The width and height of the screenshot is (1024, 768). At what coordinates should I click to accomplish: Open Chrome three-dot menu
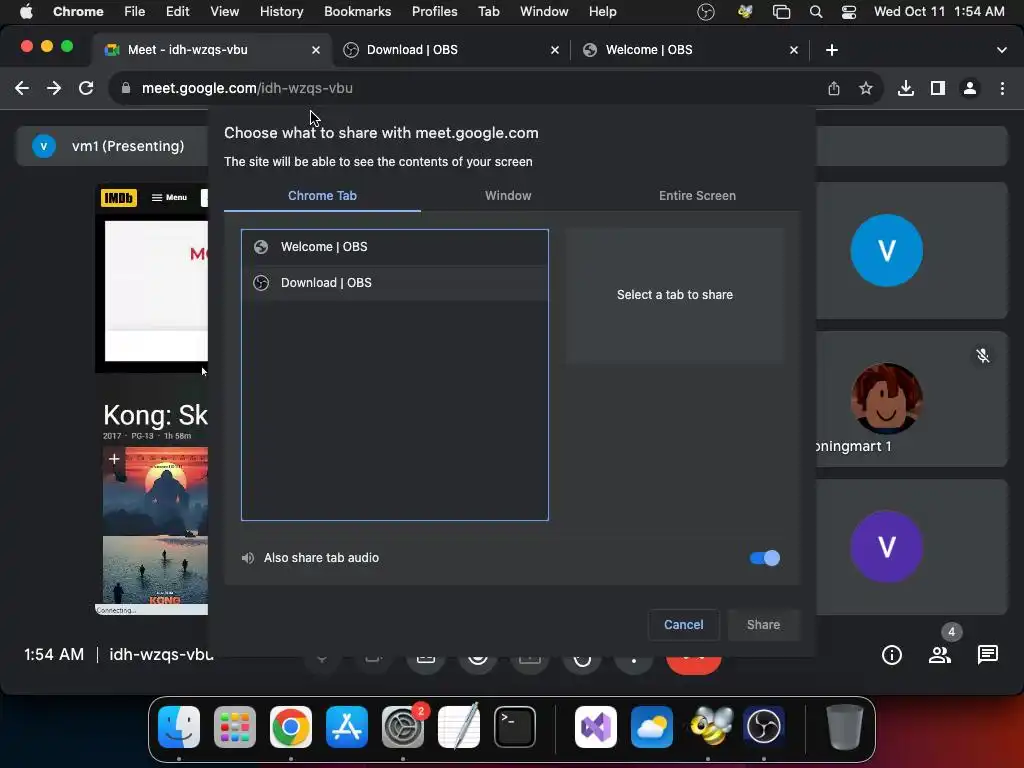pyautogui.click(x=1002, y=88)
